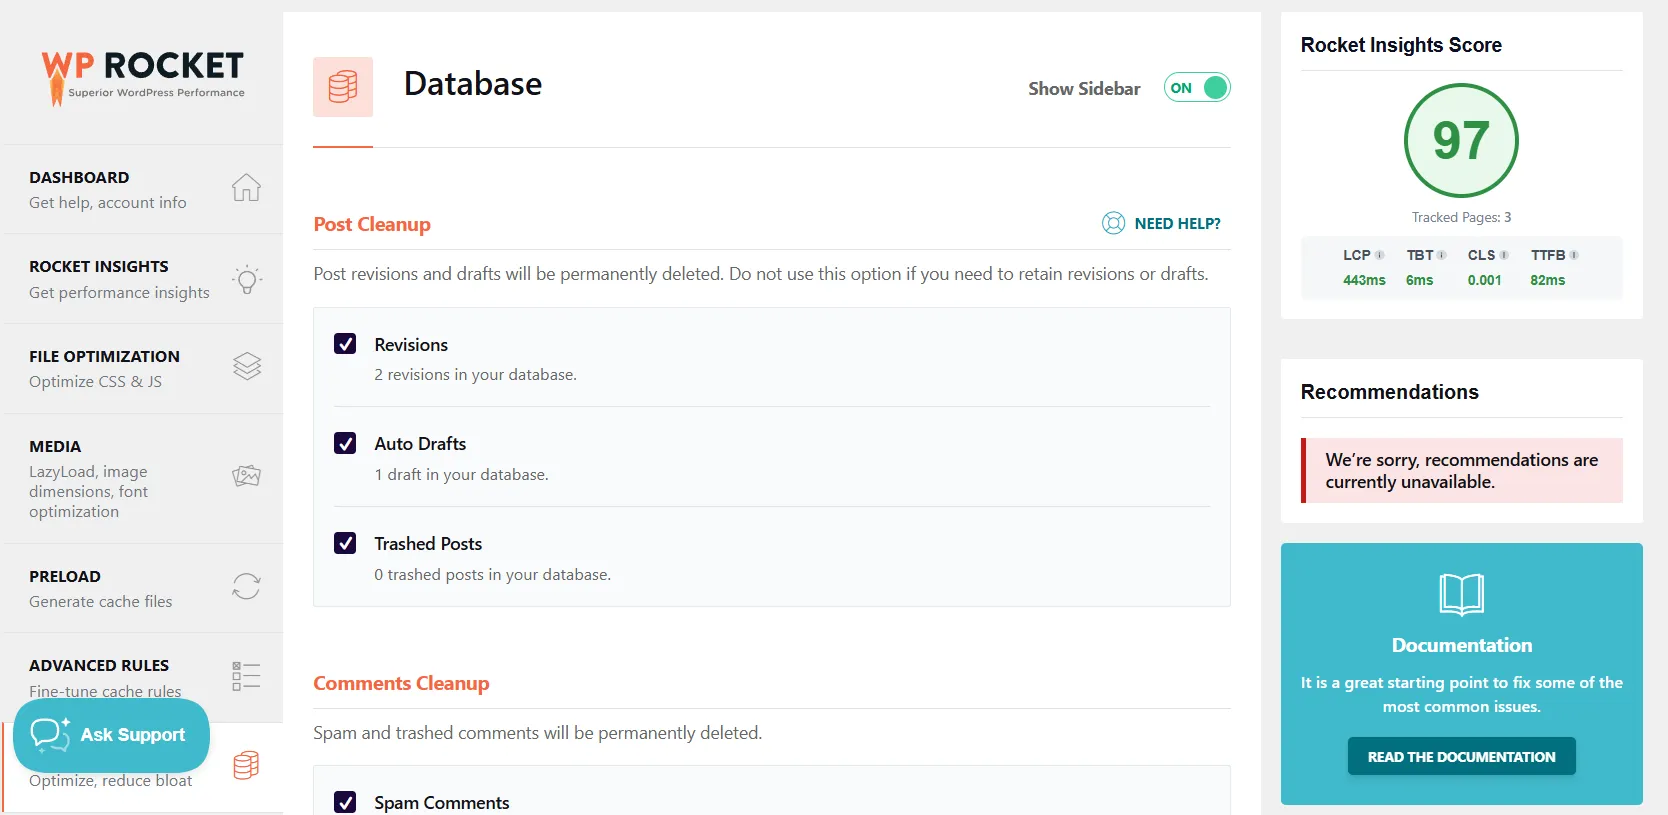Click Read the Documentation button
The height and width of the screenshot is (815, 1668).
[1461, 756]
